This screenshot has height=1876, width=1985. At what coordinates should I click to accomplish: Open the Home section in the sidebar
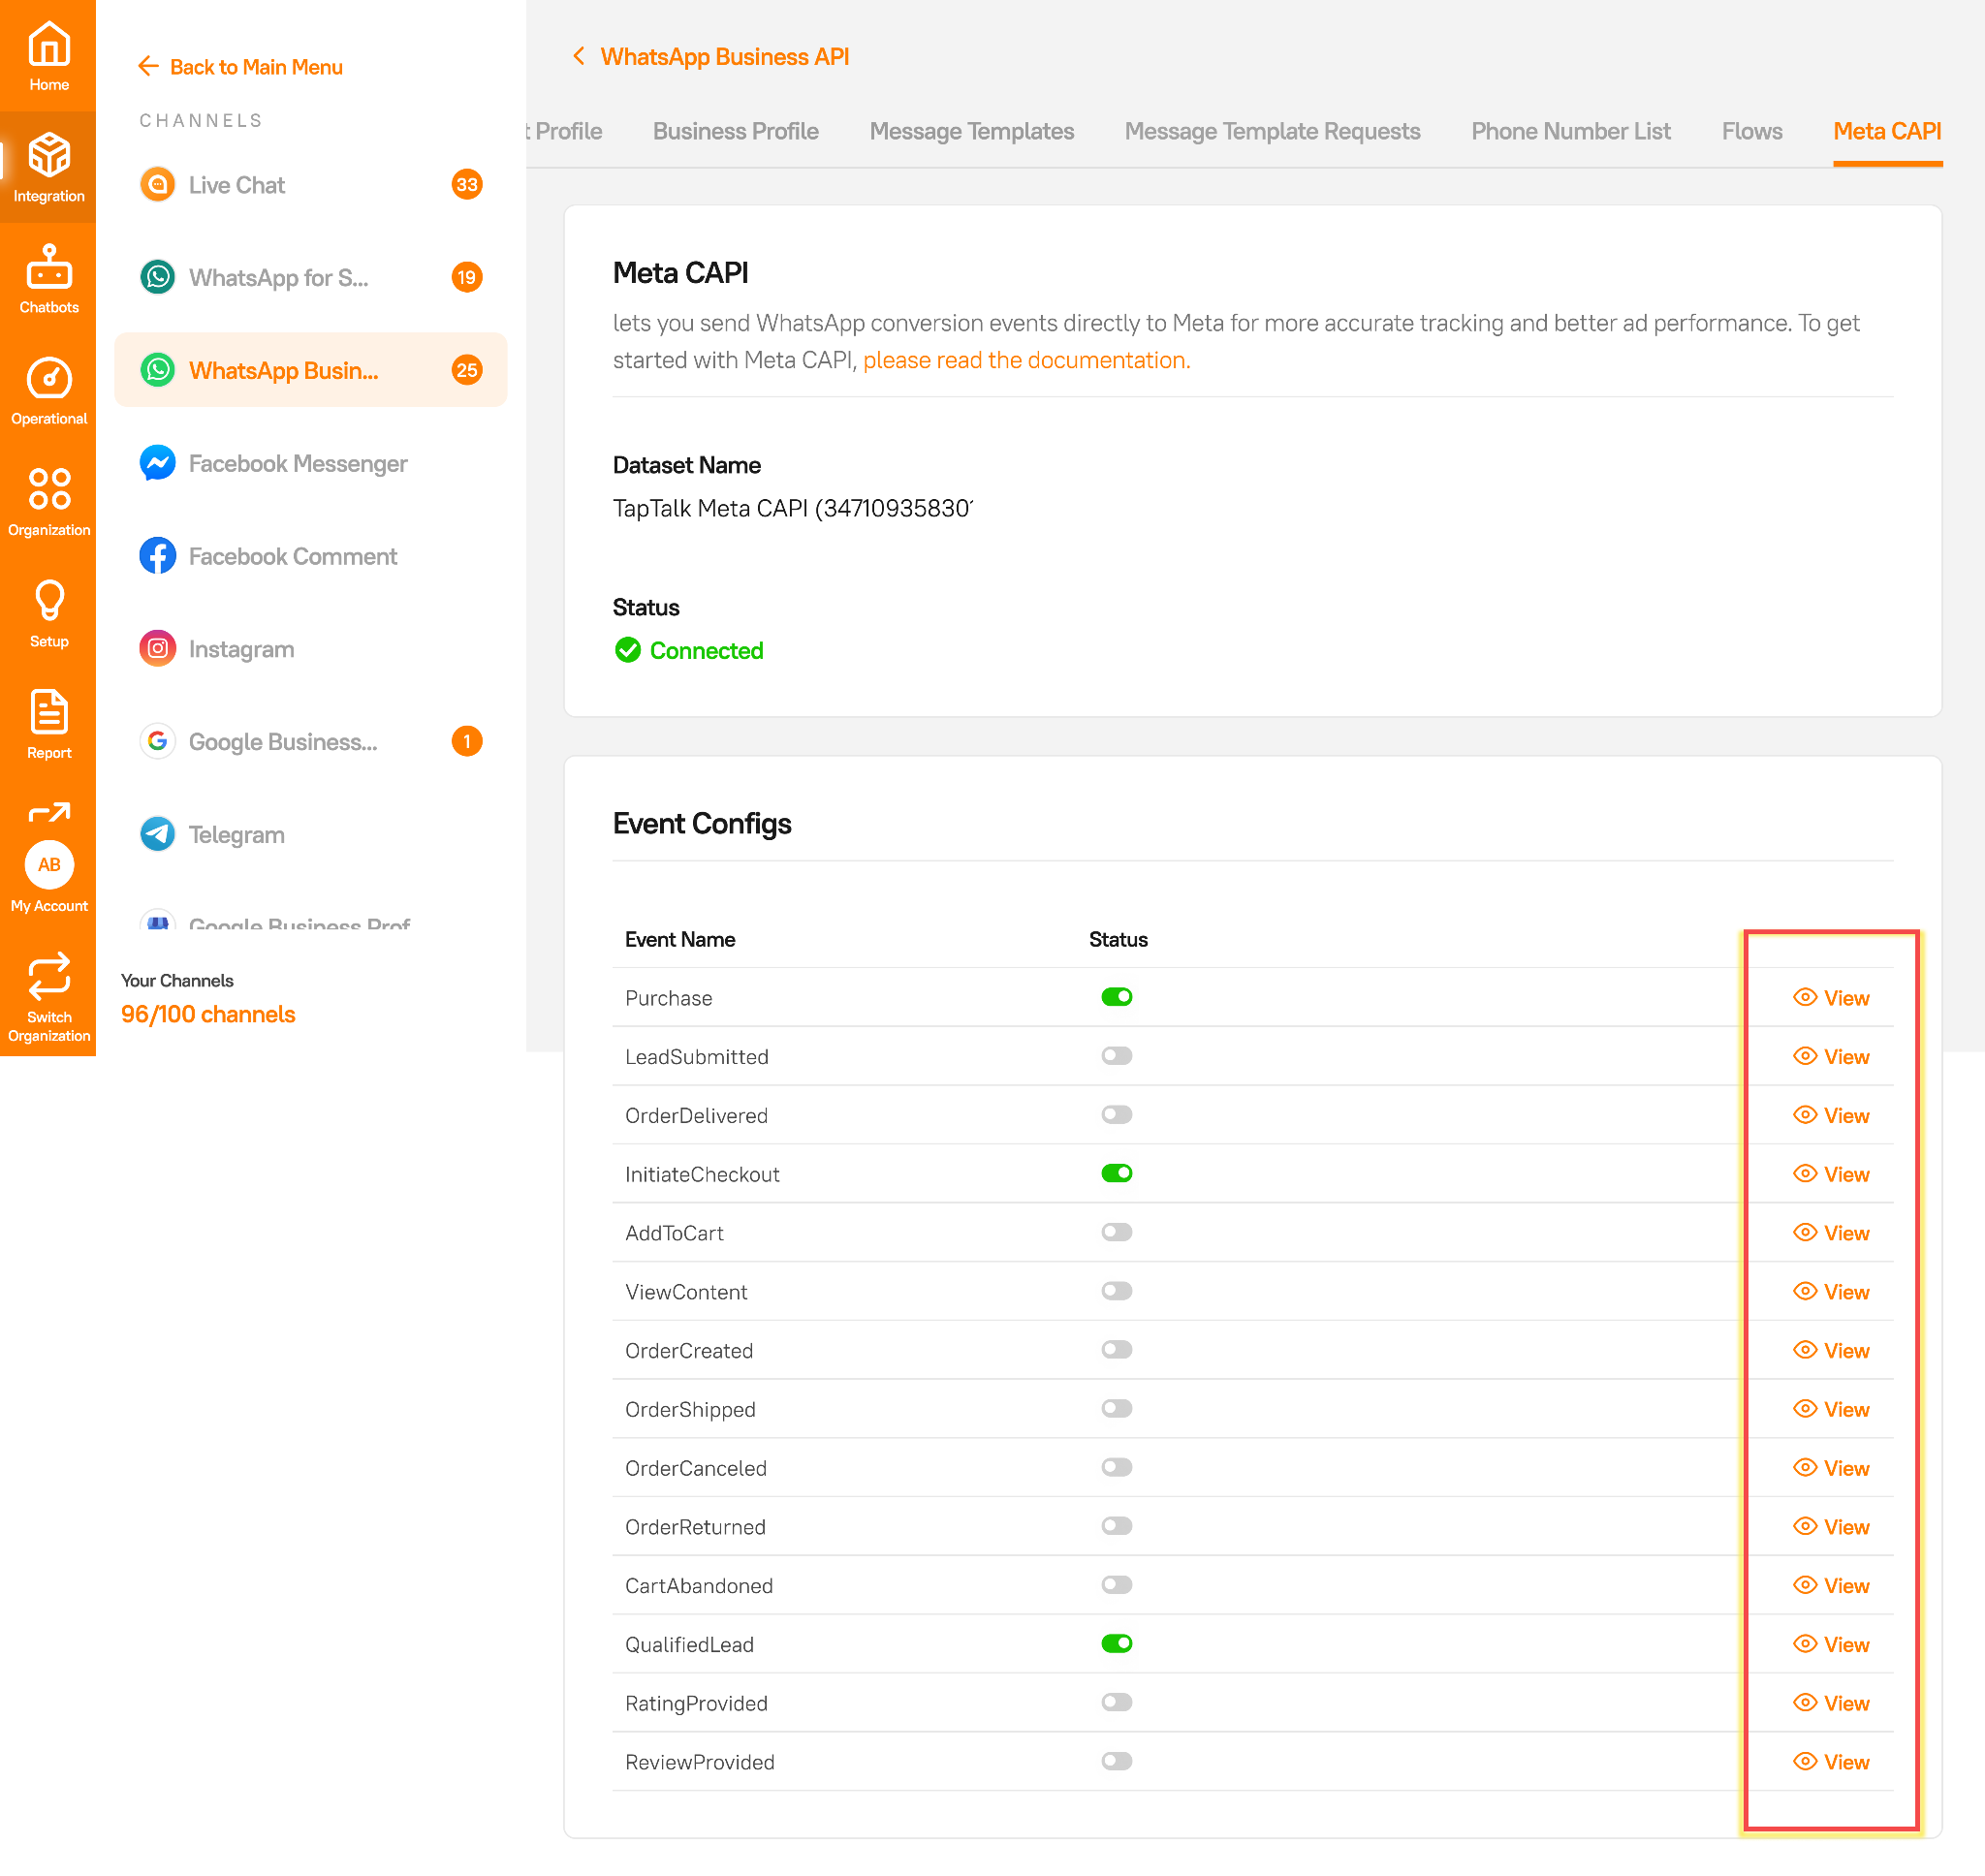pos(49,56)
